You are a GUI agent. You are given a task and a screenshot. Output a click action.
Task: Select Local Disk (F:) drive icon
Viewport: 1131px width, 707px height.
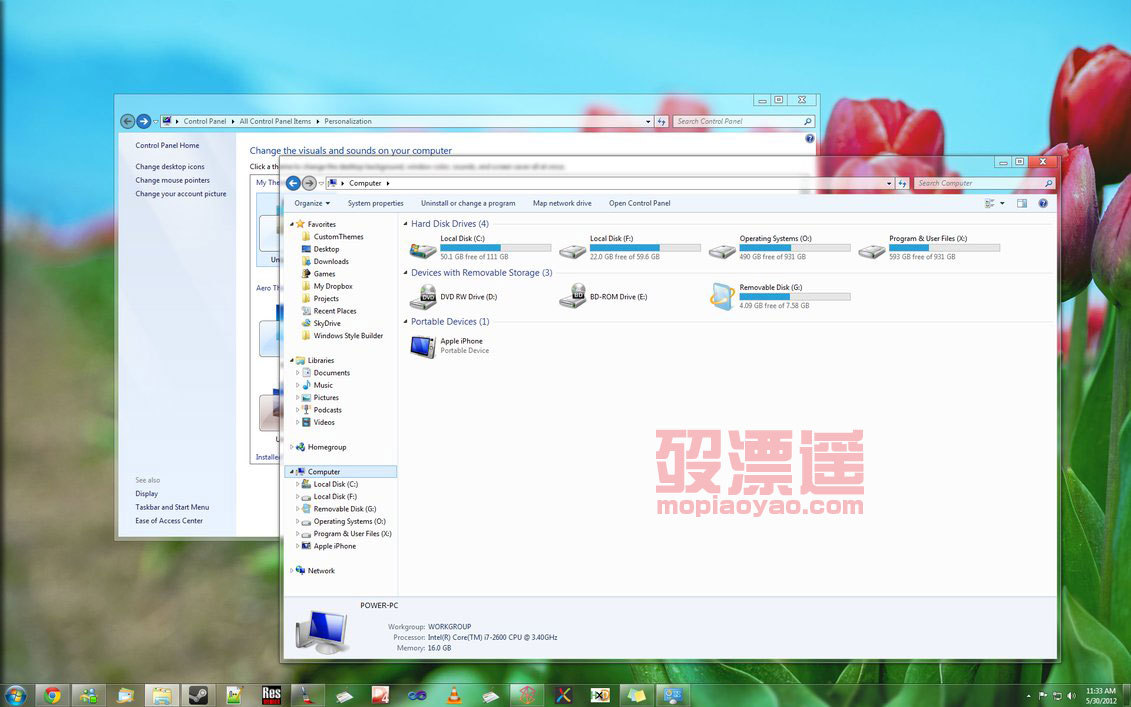tap(573, 250)
